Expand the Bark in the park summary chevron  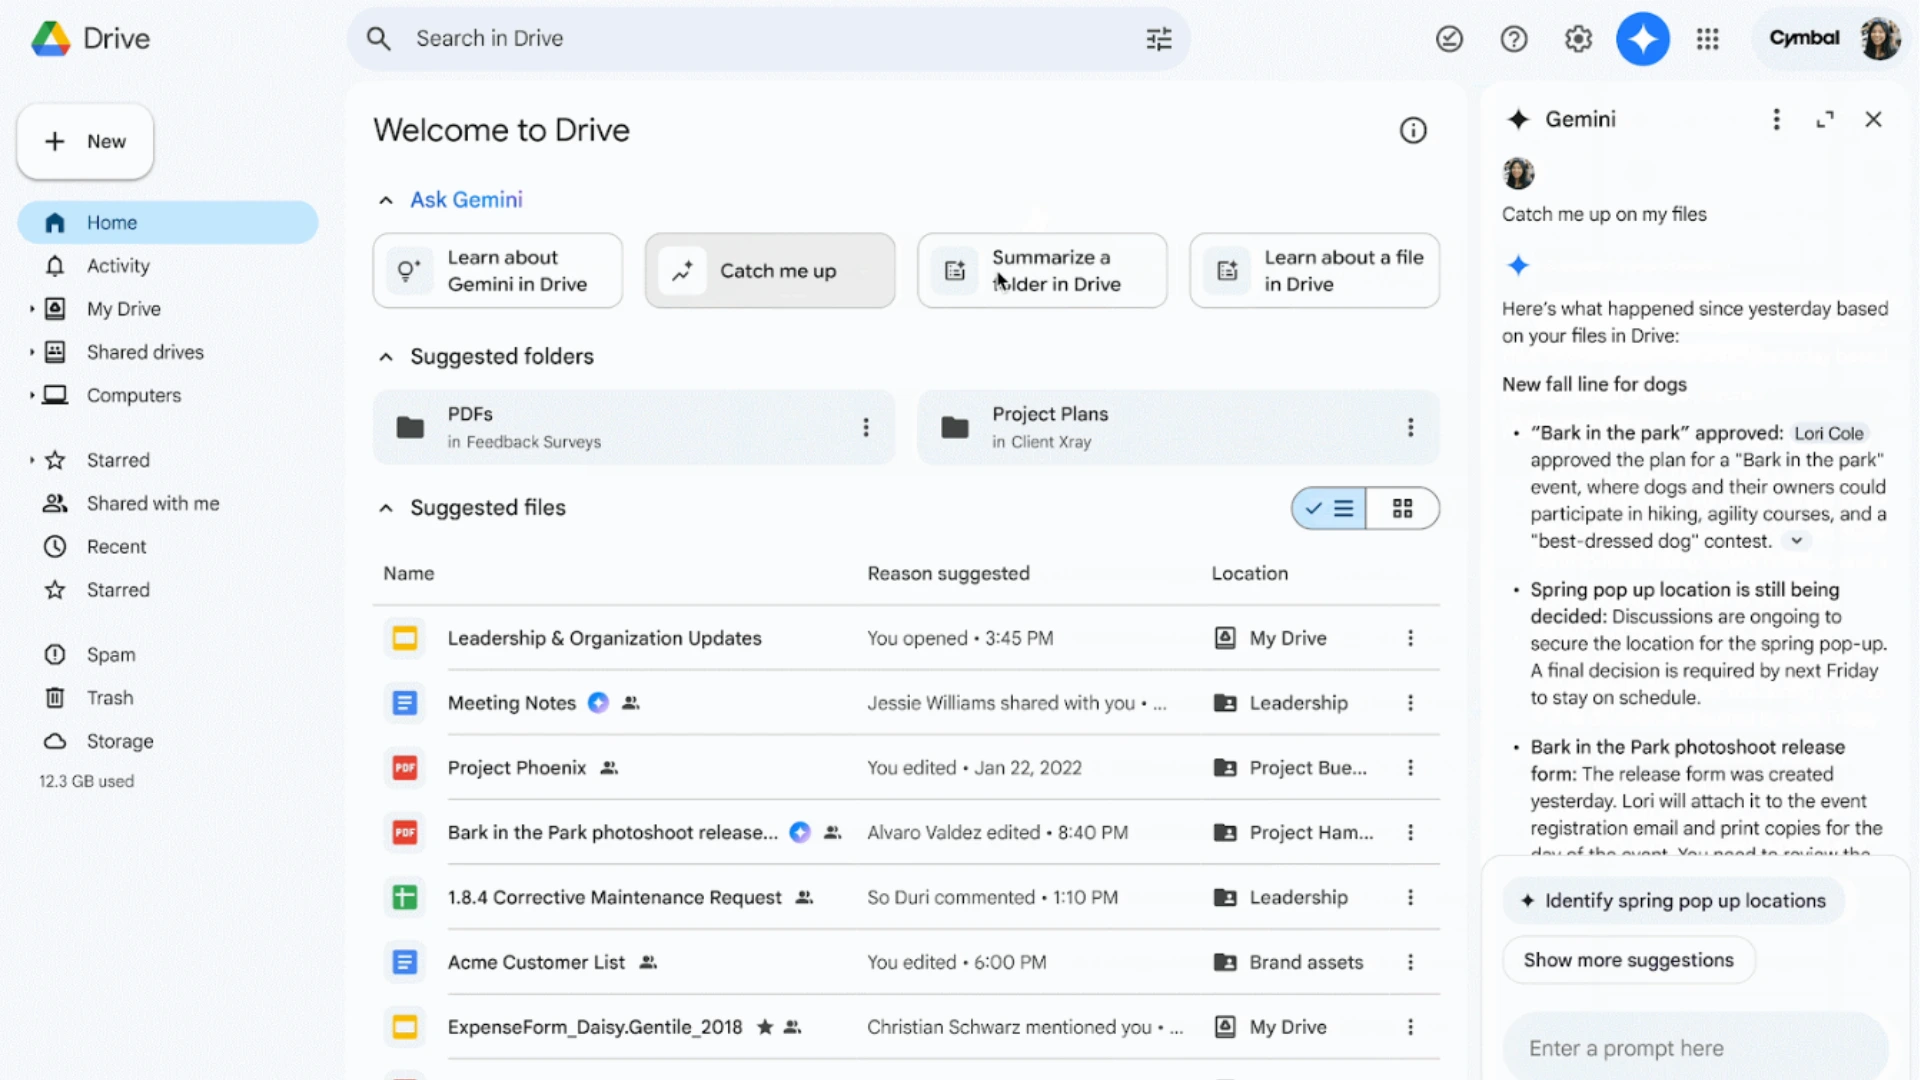click(x=1797, y=541)
